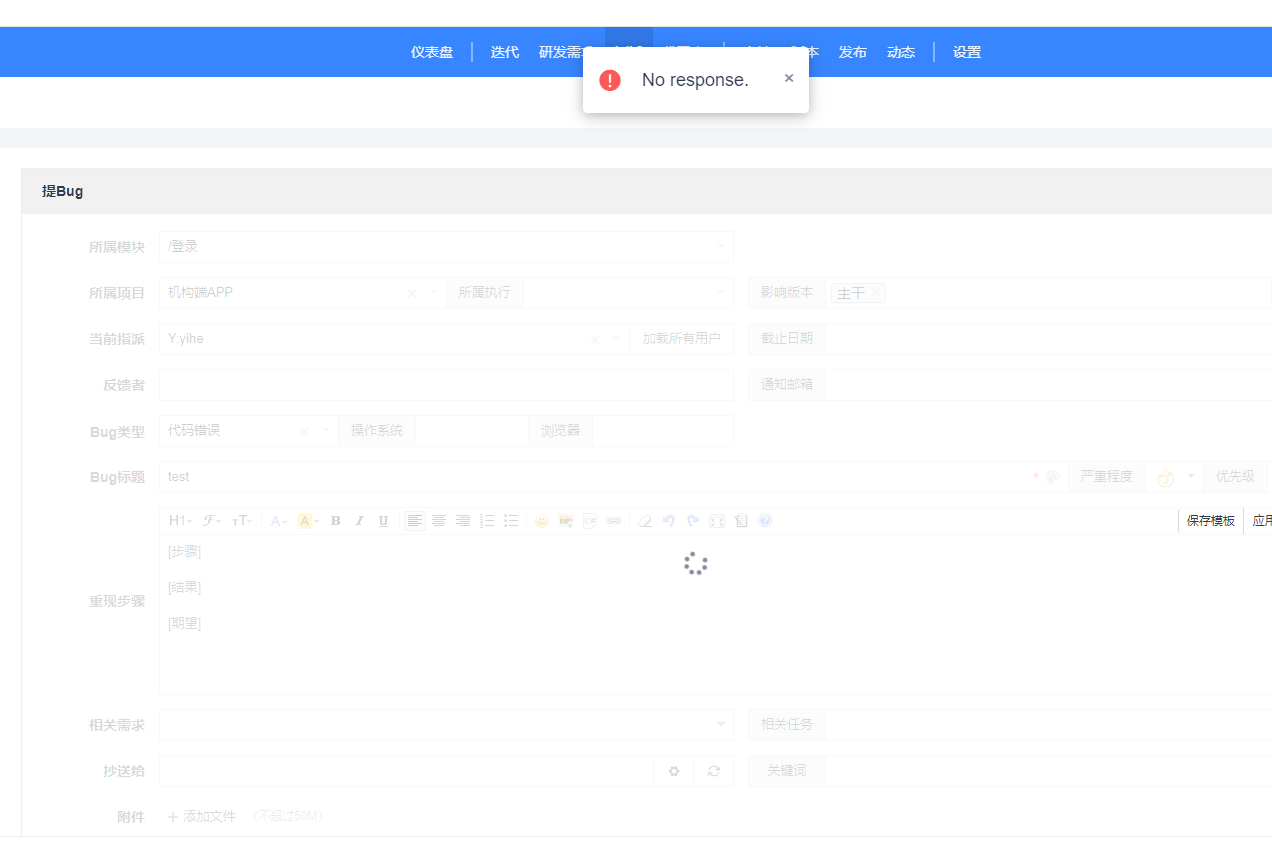Open editor help about icon
The width and height of the screenshot is (1272, 857).
tap(765, 521)
